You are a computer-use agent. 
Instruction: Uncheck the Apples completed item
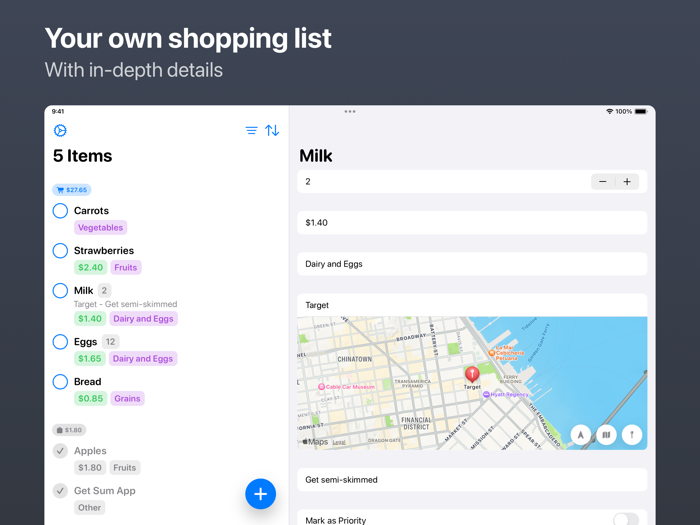(x=60, y=451)
